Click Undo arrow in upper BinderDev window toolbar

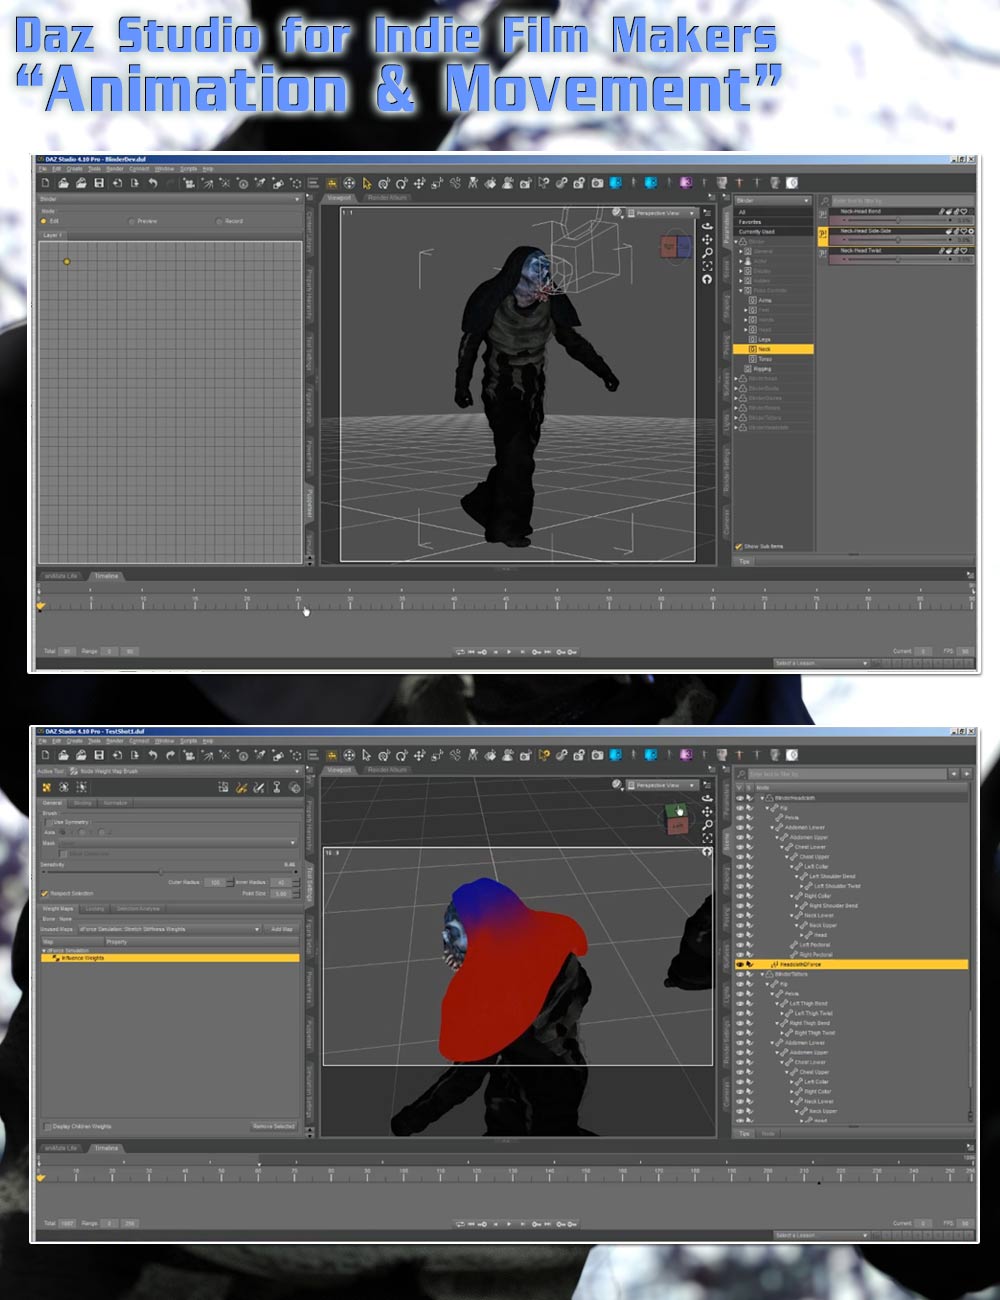(152, 184)
